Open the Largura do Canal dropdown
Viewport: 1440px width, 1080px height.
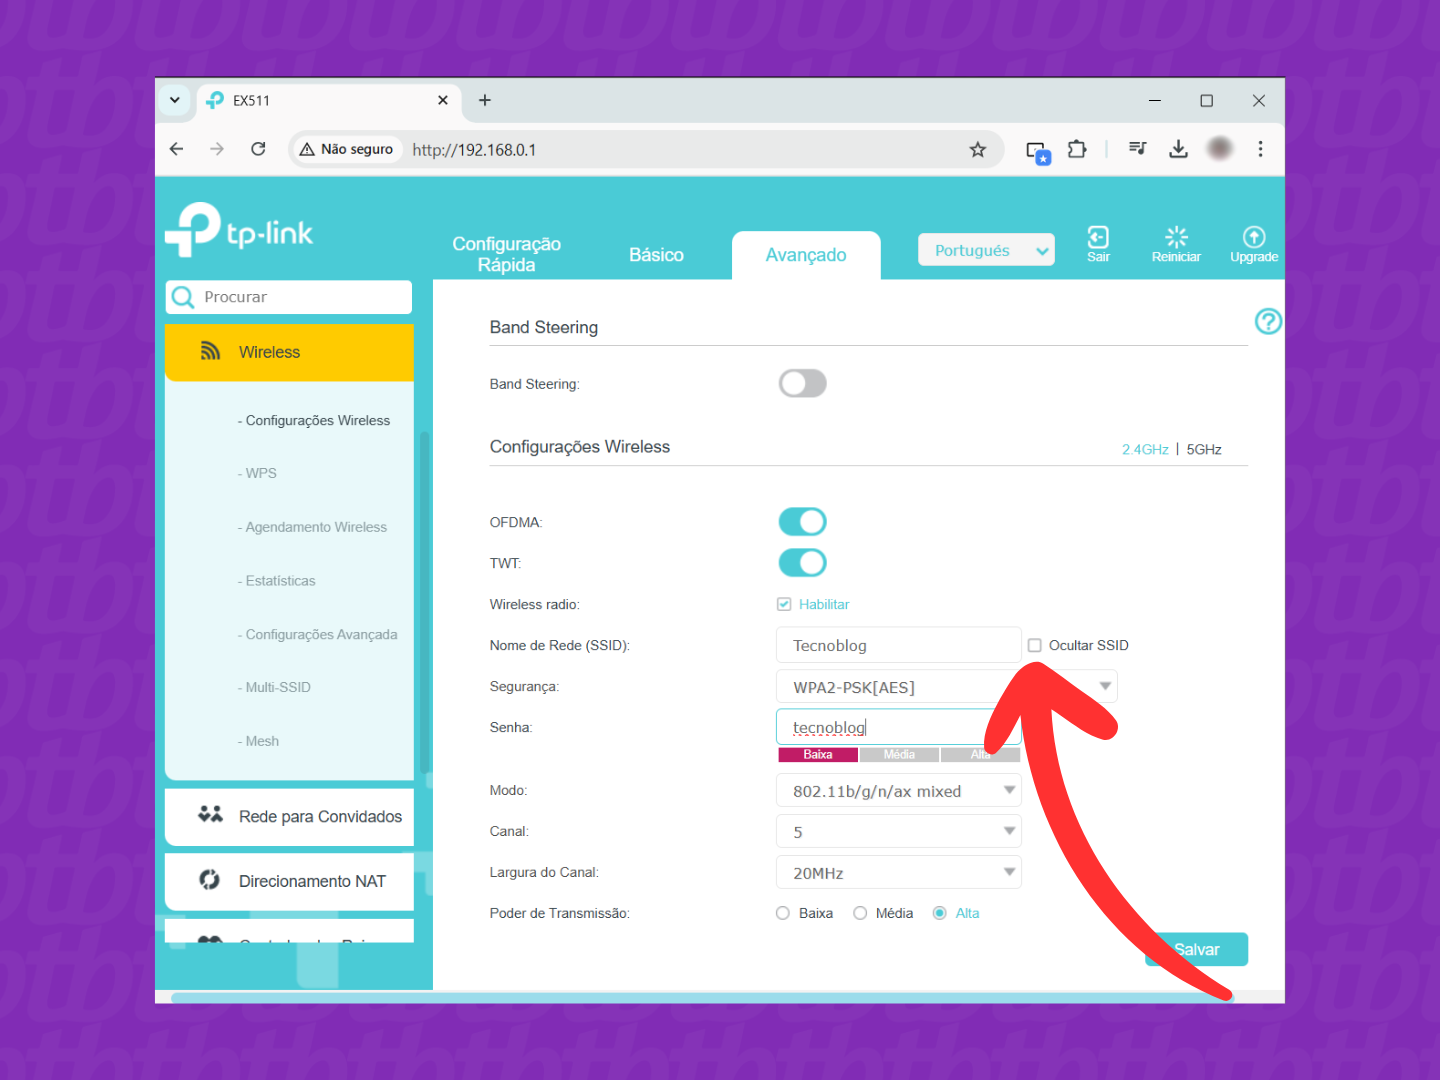pyautogui.click(x=898, y=873)
